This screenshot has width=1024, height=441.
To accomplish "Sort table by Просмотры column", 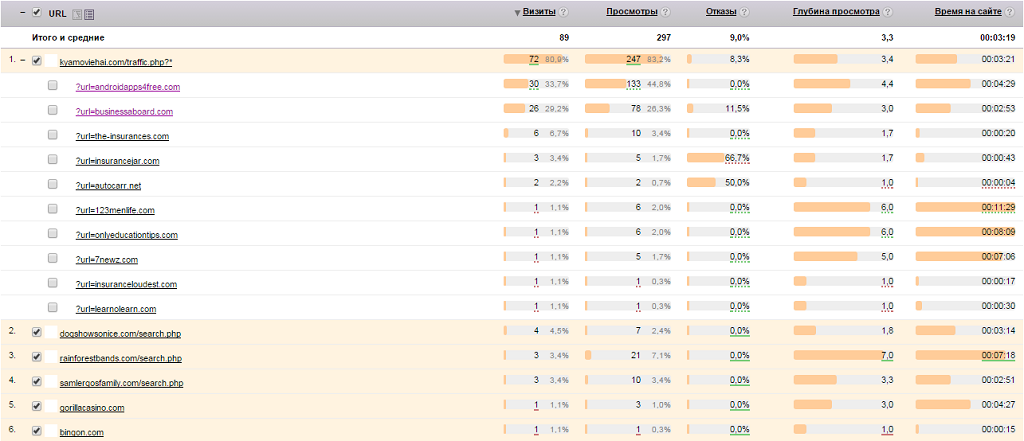I will pyautogui.click(x=632, y=12).
